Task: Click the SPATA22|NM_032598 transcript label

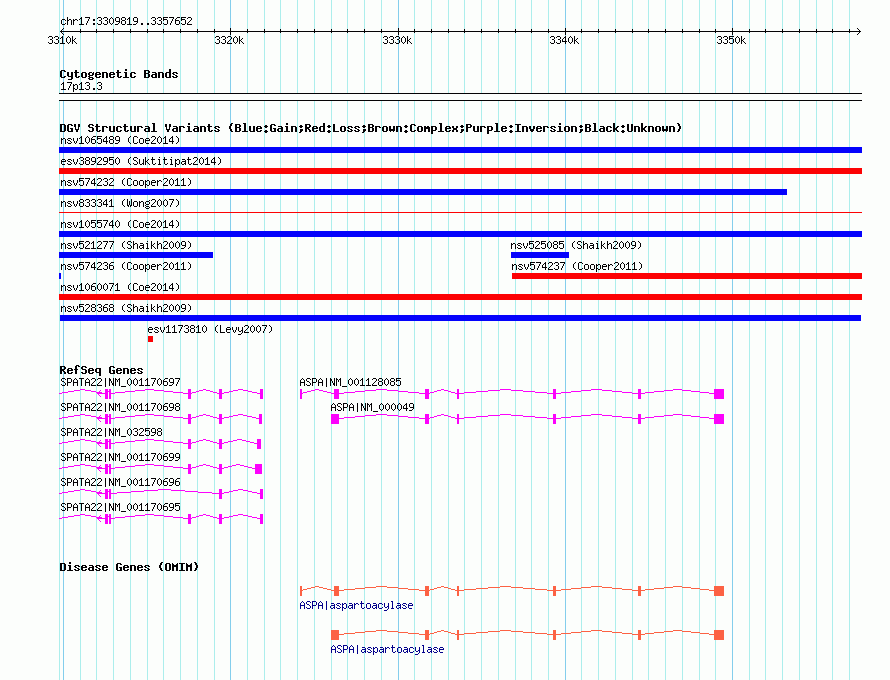Action: pos(111,432)
